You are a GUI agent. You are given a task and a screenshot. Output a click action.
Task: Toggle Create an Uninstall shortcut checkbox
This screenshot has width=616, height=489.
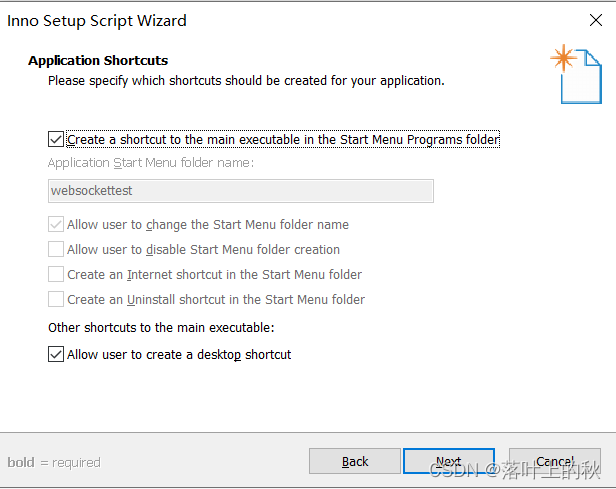click(56, 299)
